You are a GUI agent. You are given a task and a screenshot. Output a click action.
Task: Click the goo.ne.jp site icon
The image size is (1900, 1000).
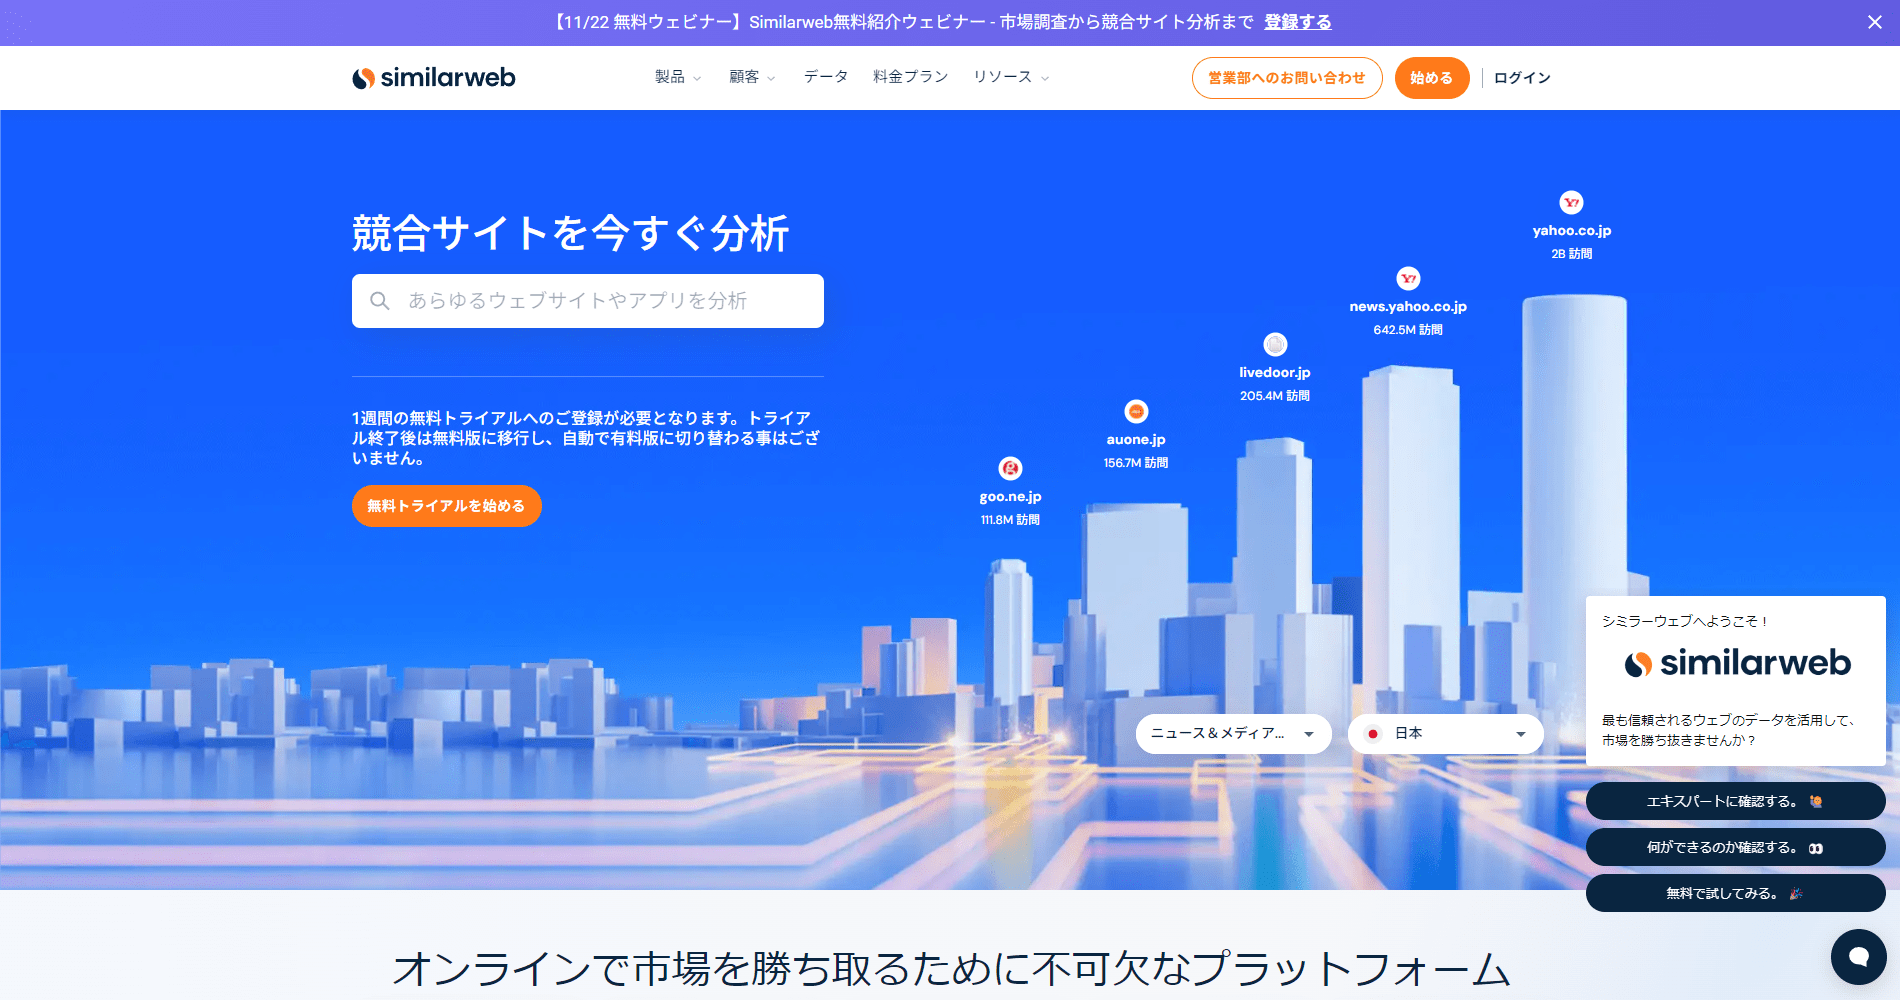click(1011, 468)
